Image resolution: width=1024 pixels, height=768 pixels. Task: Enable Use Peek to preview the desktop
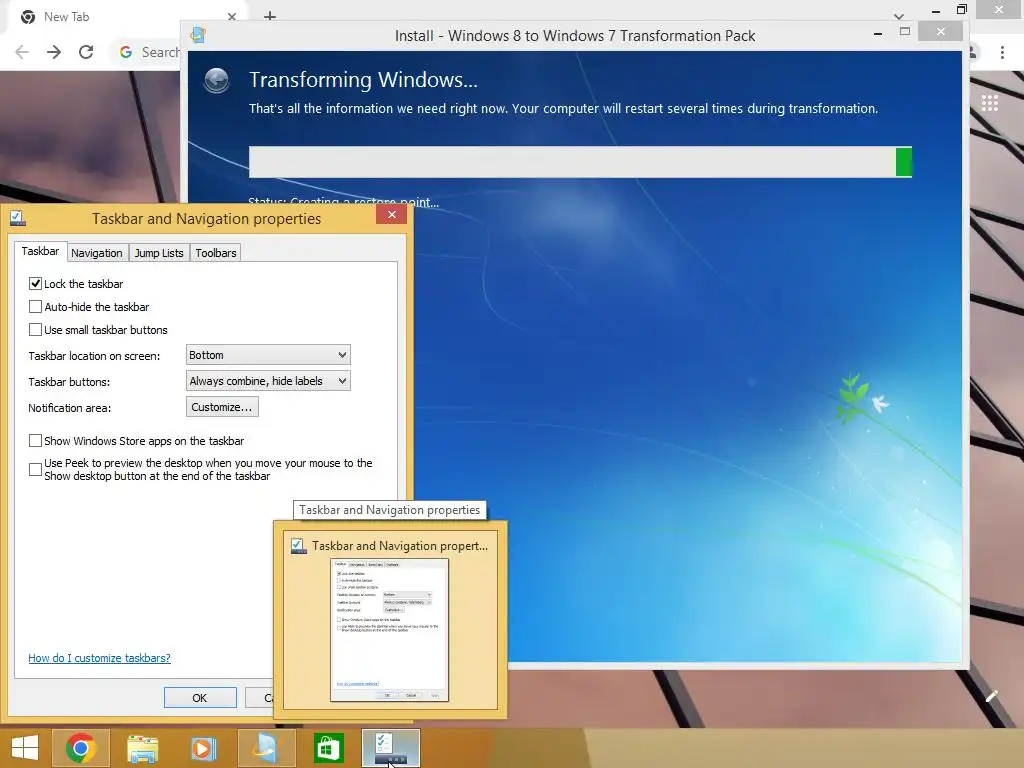point(35,470)
